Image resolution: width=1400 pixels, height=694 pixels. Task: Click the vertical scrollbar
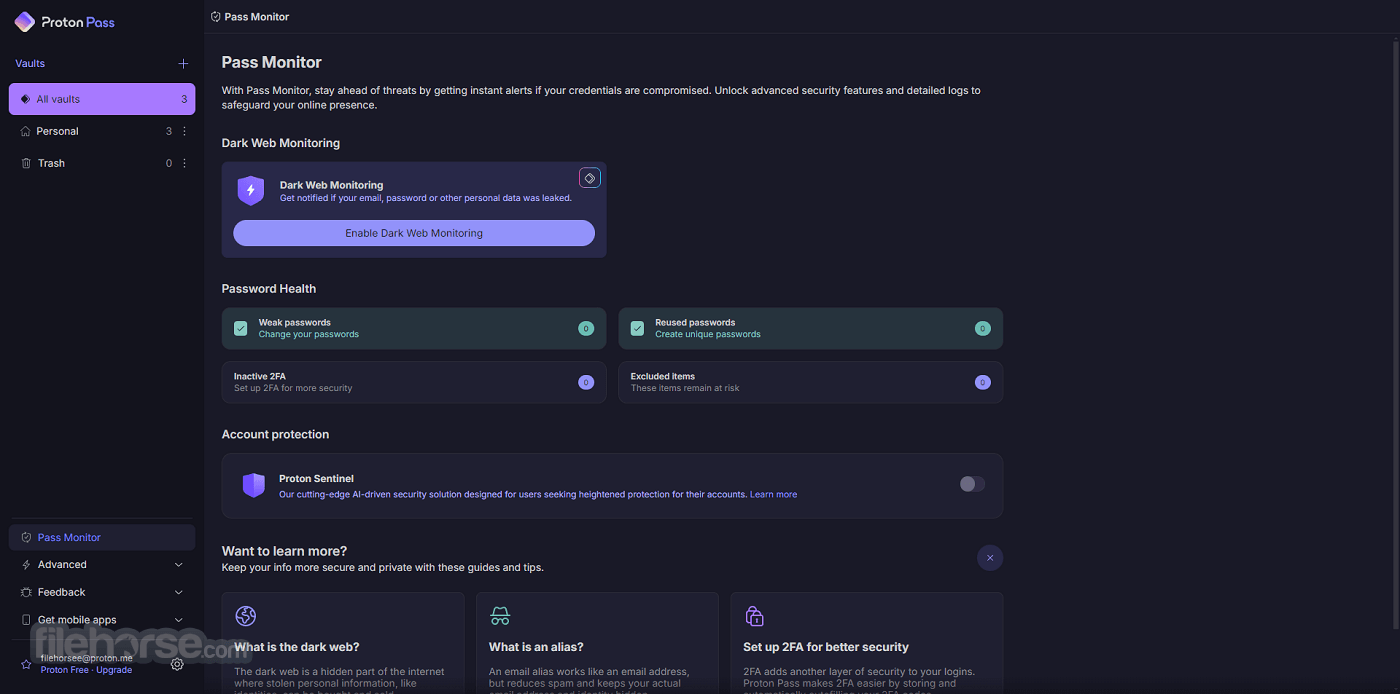pyautogui.click(x=1396, y=335)
